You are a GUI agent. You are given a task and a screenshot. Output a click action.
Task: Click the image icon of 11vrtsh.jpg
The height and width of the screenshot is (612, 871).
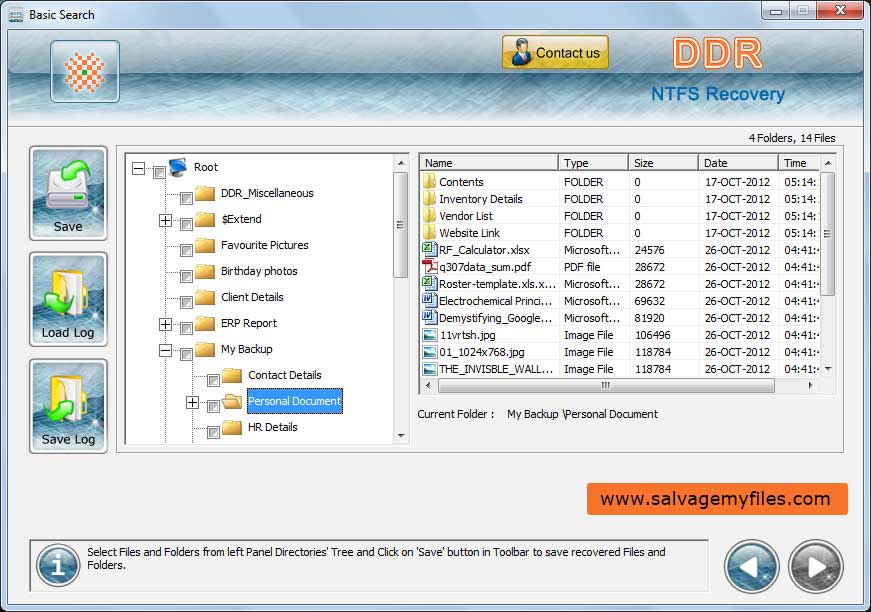click(x=429, y=335)
